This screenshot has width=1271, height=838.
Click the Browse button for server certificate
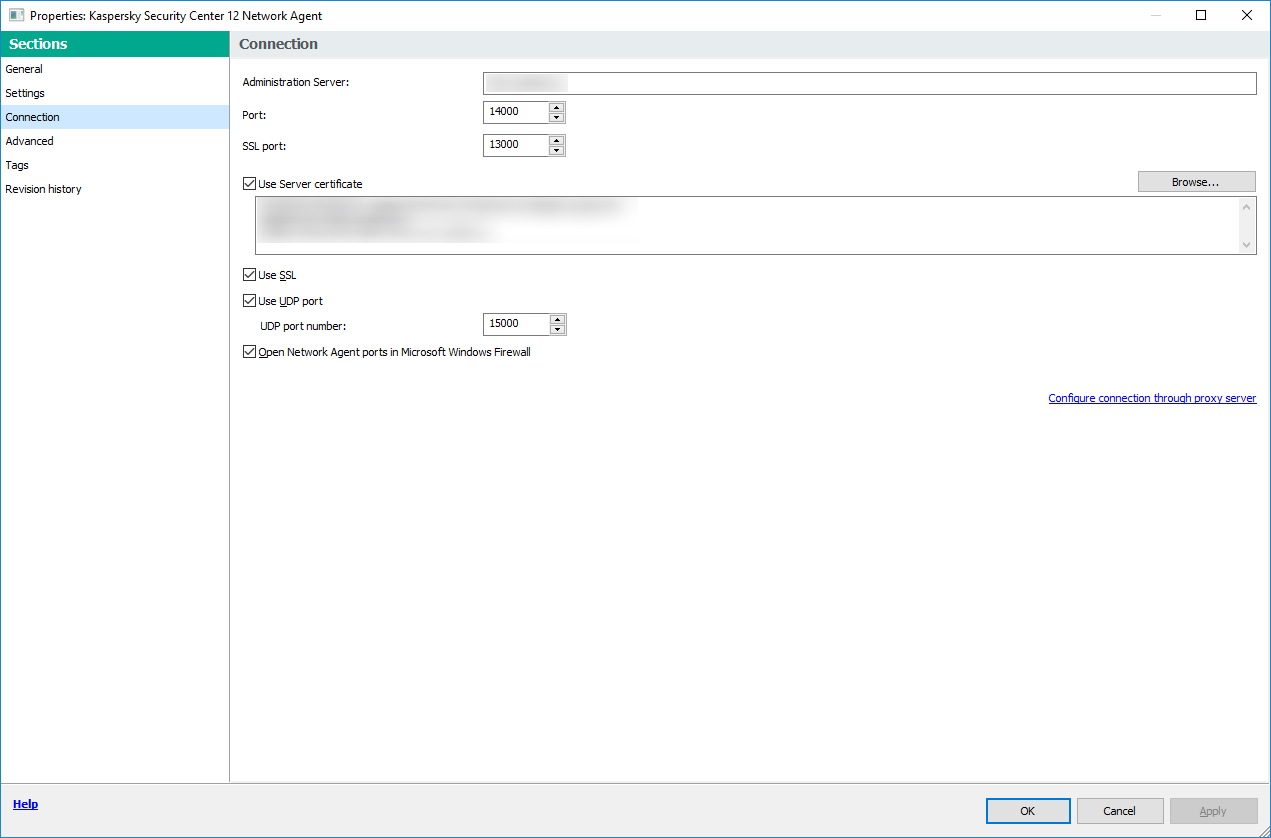(1196, 182)
